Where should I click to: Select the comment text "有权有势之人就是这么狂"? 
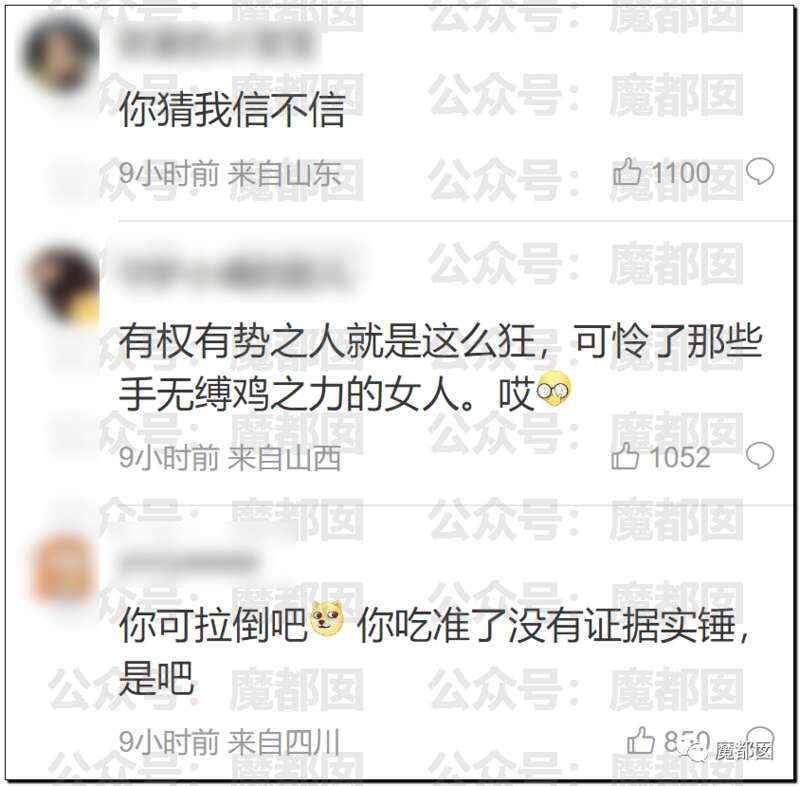pos(327,340)
